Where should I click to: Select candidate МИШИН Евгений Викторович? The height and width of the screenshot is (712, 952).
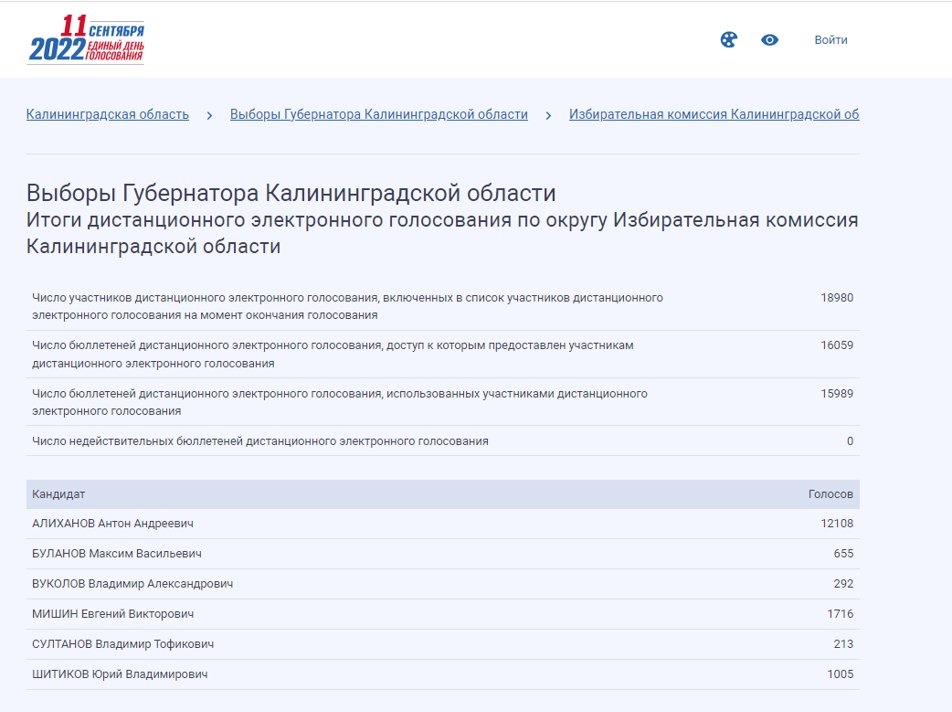(113, 614)
